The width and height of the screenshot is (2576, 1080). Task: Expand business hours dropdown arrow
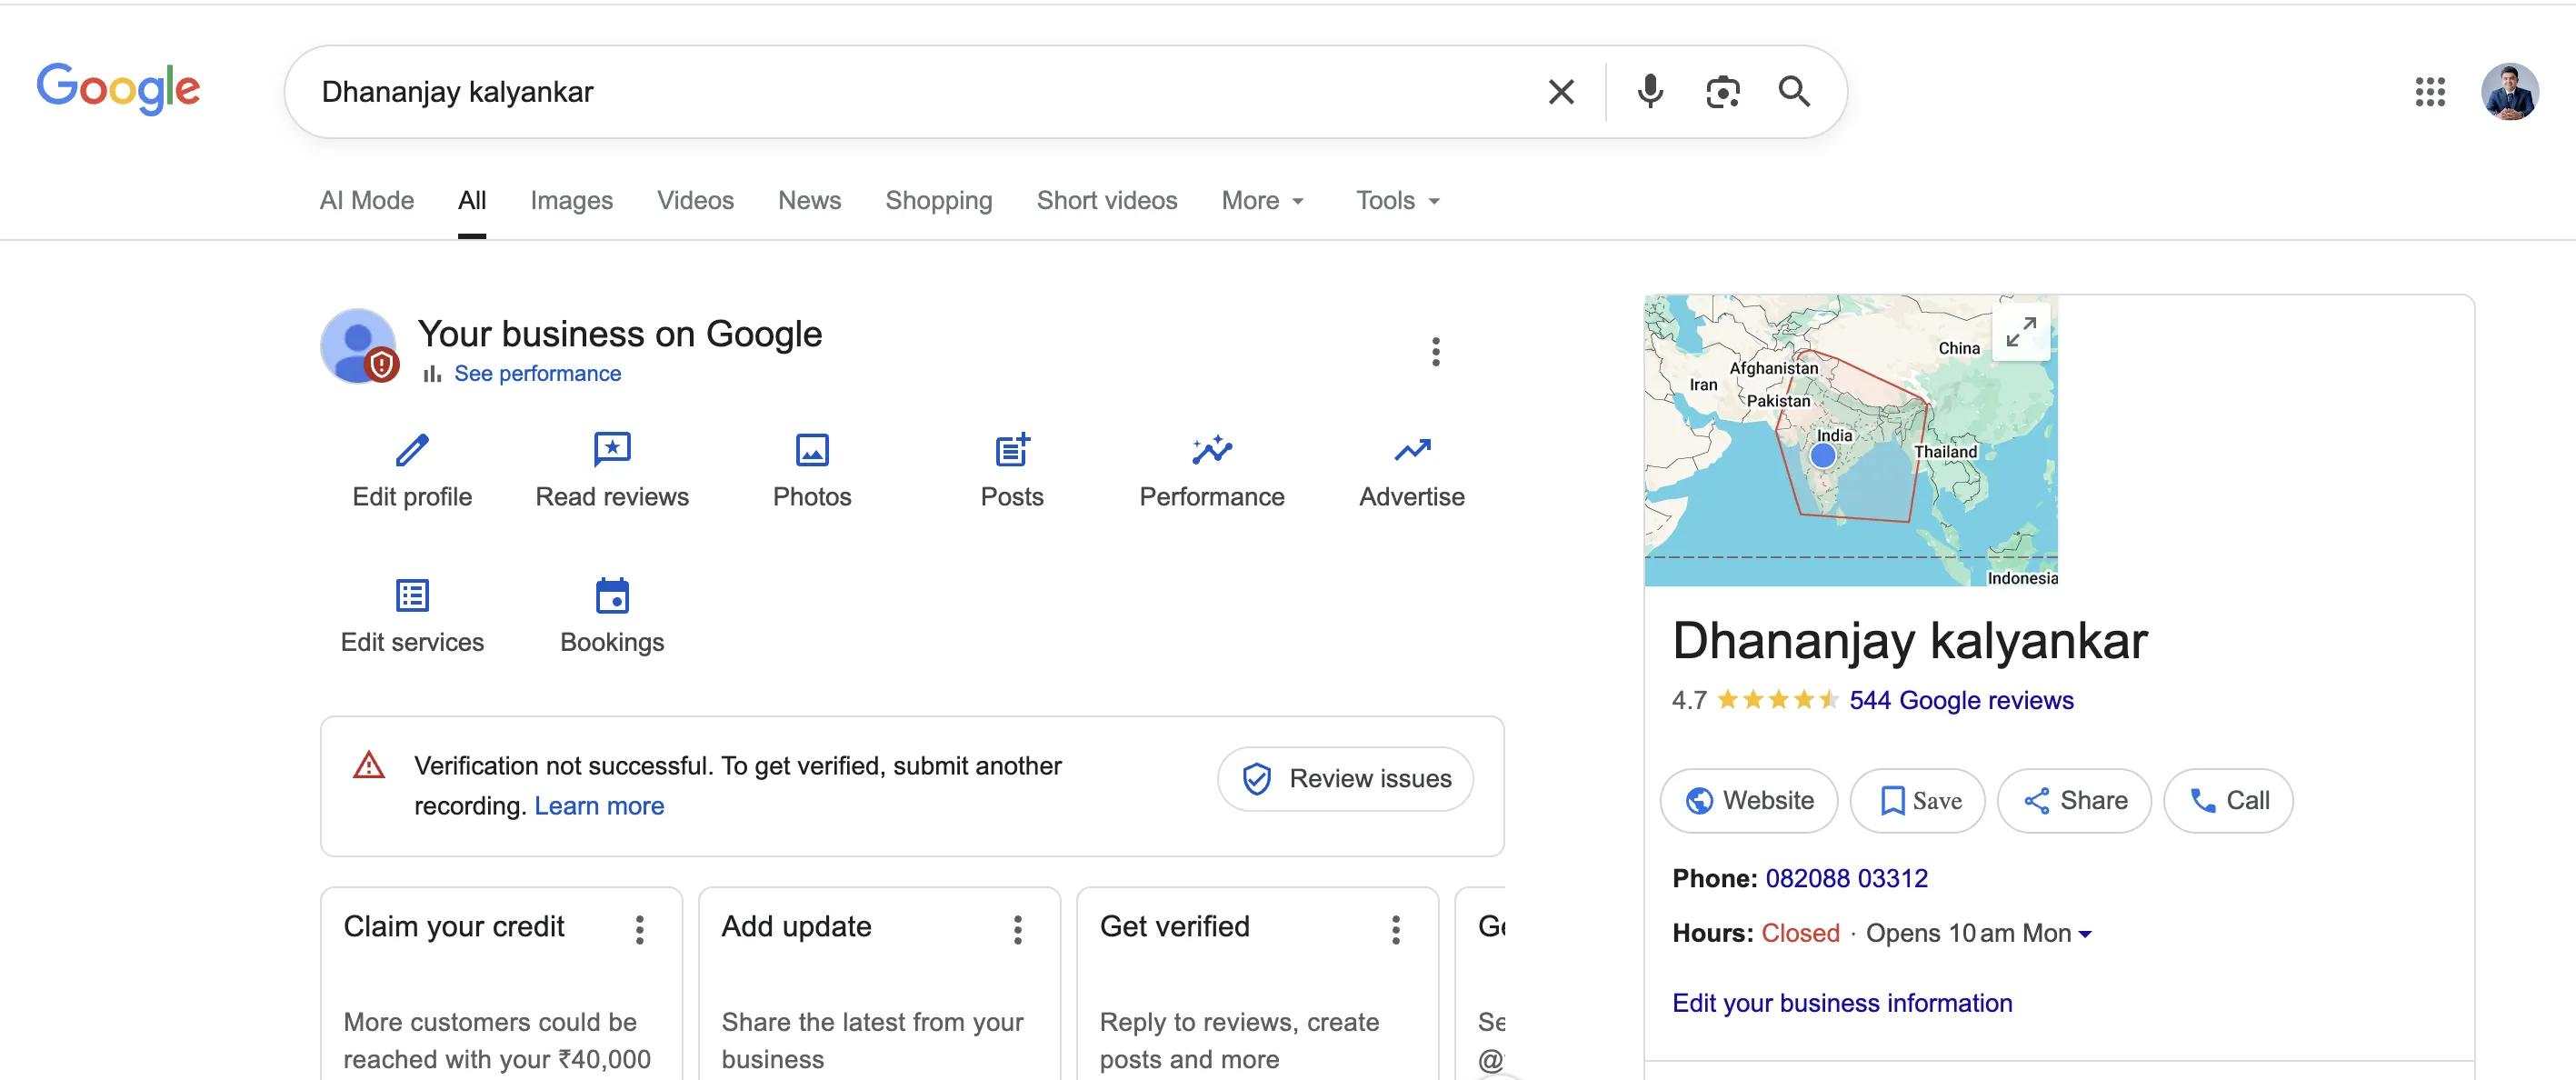click(x=2085, y=934)
